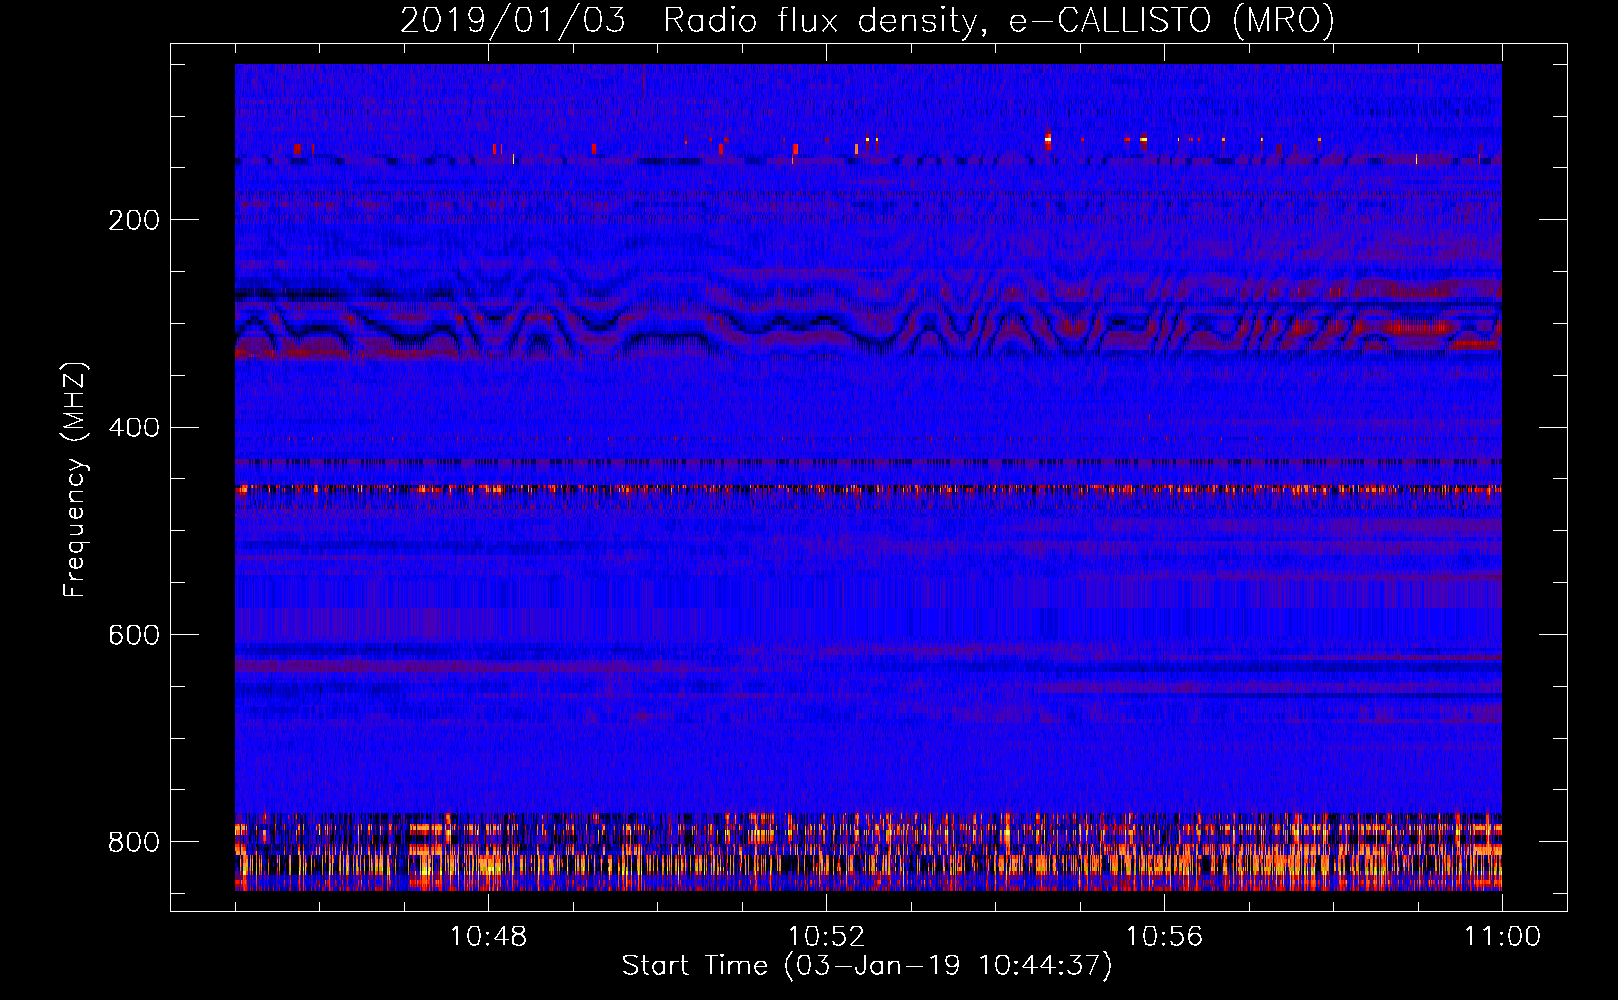Click the "Start Time (03-Jan-19 10:44:37)" axis label
Image resolution: width=1618 pixels, height=1000 pixels.
point(867,966)
